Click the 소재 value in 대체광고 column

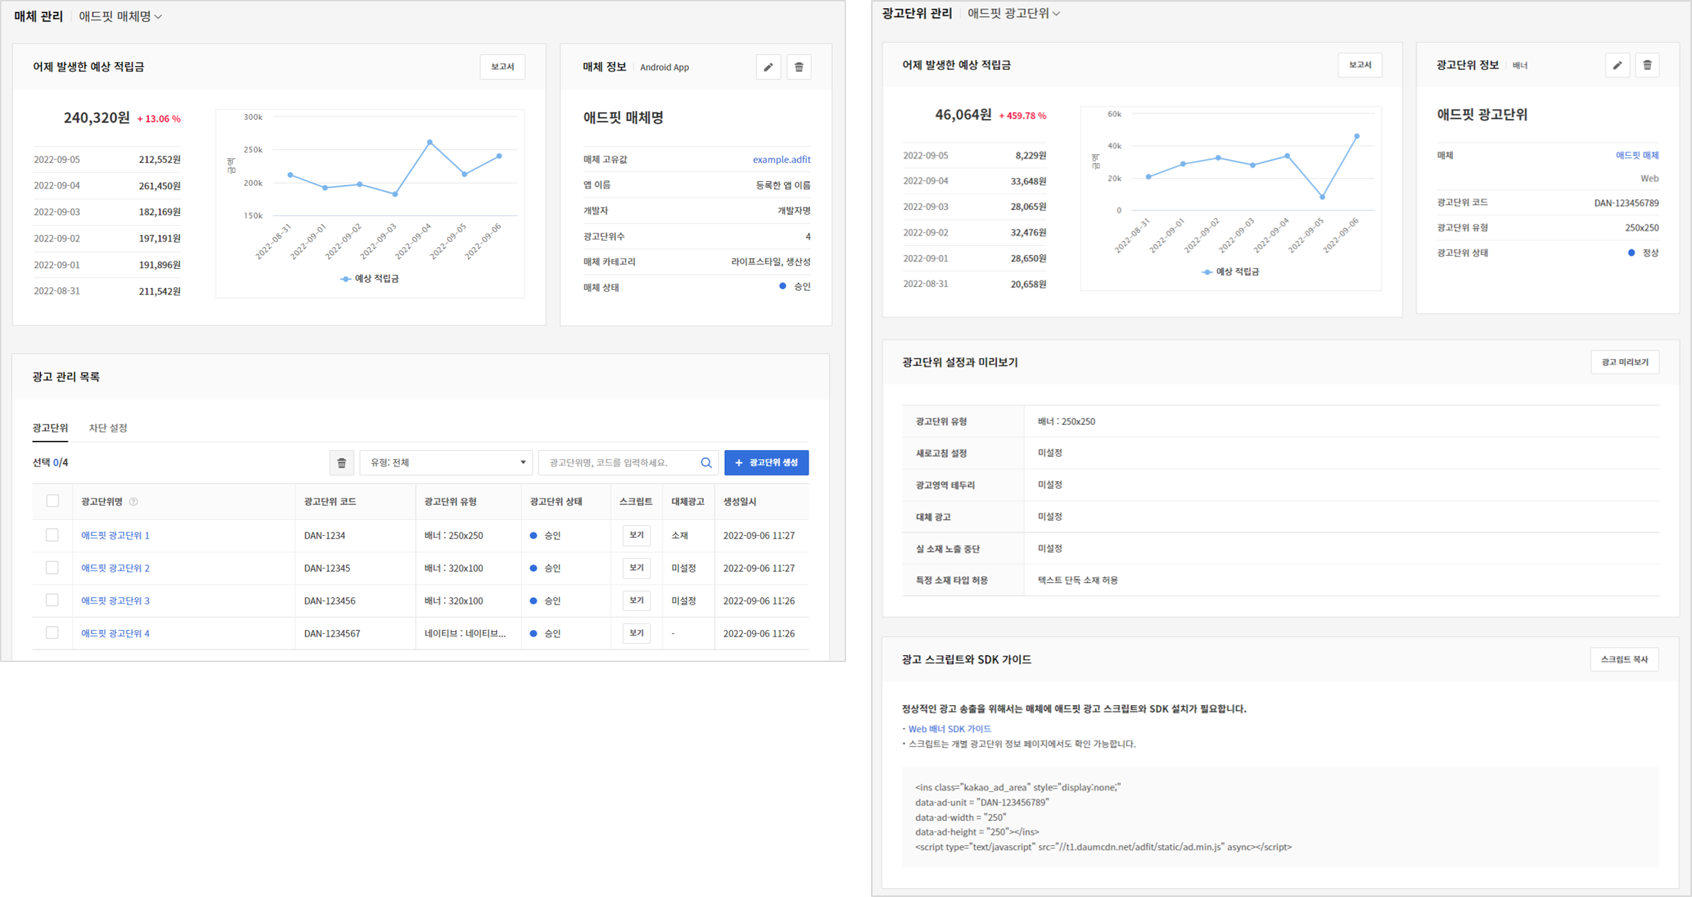click(679, 536)
